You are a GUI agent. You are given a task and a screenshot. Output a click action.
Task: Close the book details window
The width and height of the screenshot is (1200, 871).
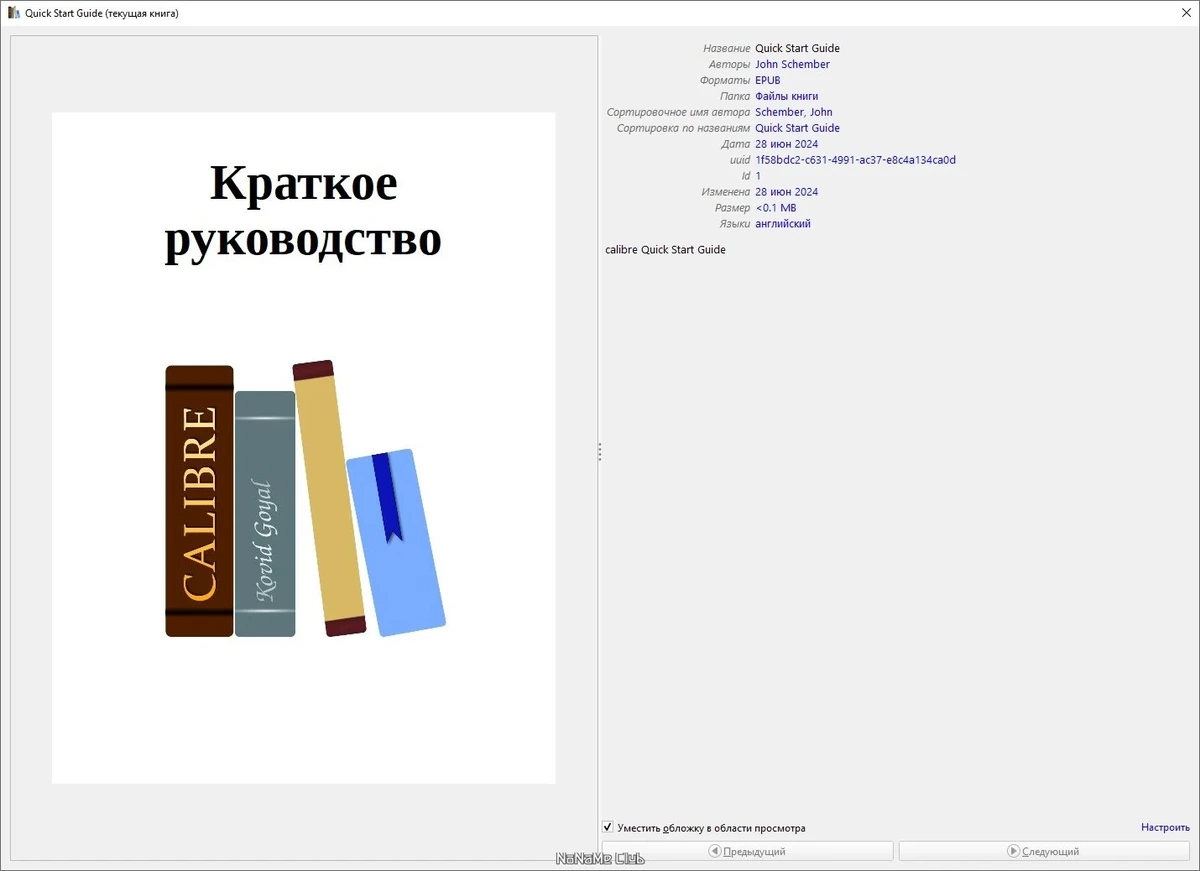point(1186,13)
